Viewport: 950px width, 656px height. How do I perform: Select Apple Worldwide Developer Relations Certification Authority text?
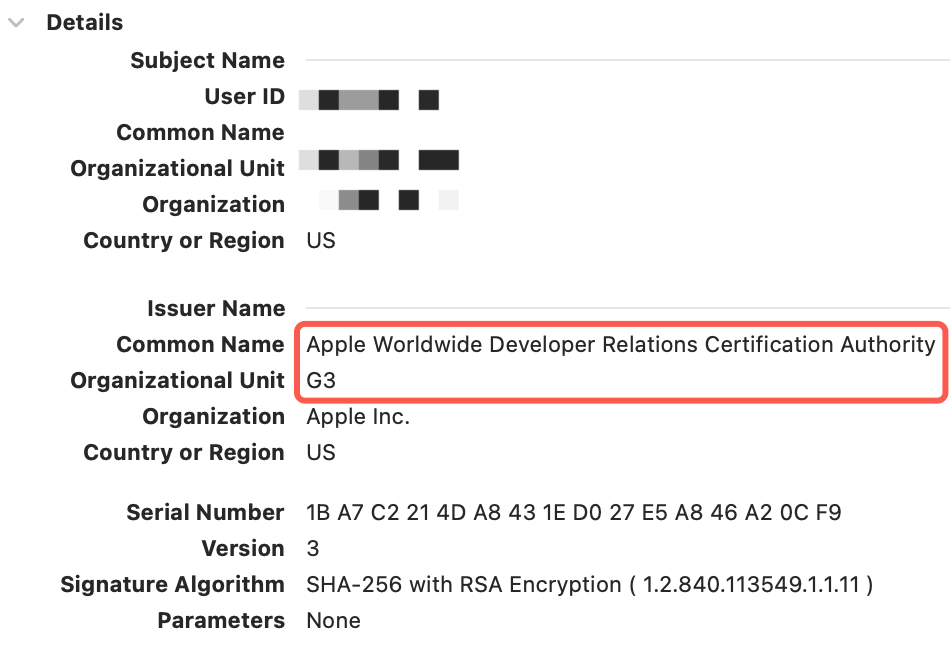tap(620, 345)
